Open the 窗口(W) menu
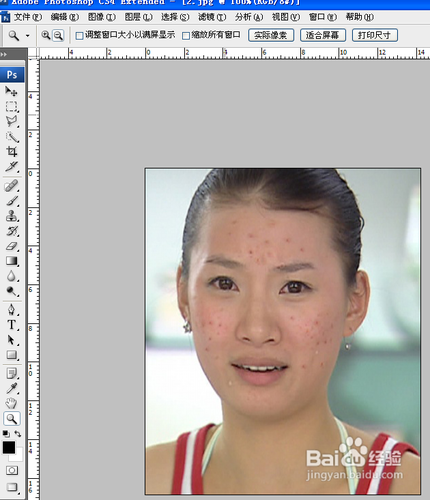 [x=323, y=17]
